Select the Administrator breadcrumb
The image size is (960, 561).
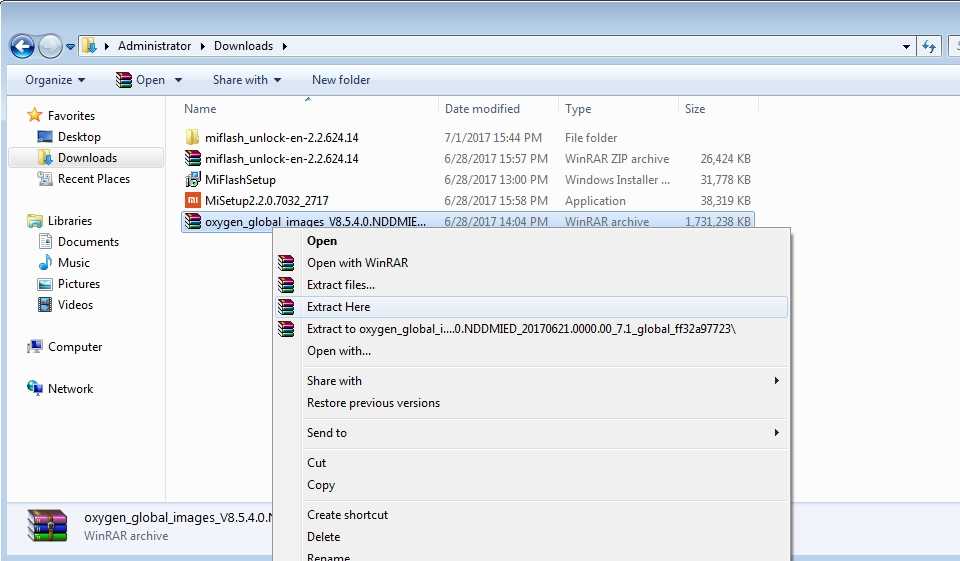(154, 46)
